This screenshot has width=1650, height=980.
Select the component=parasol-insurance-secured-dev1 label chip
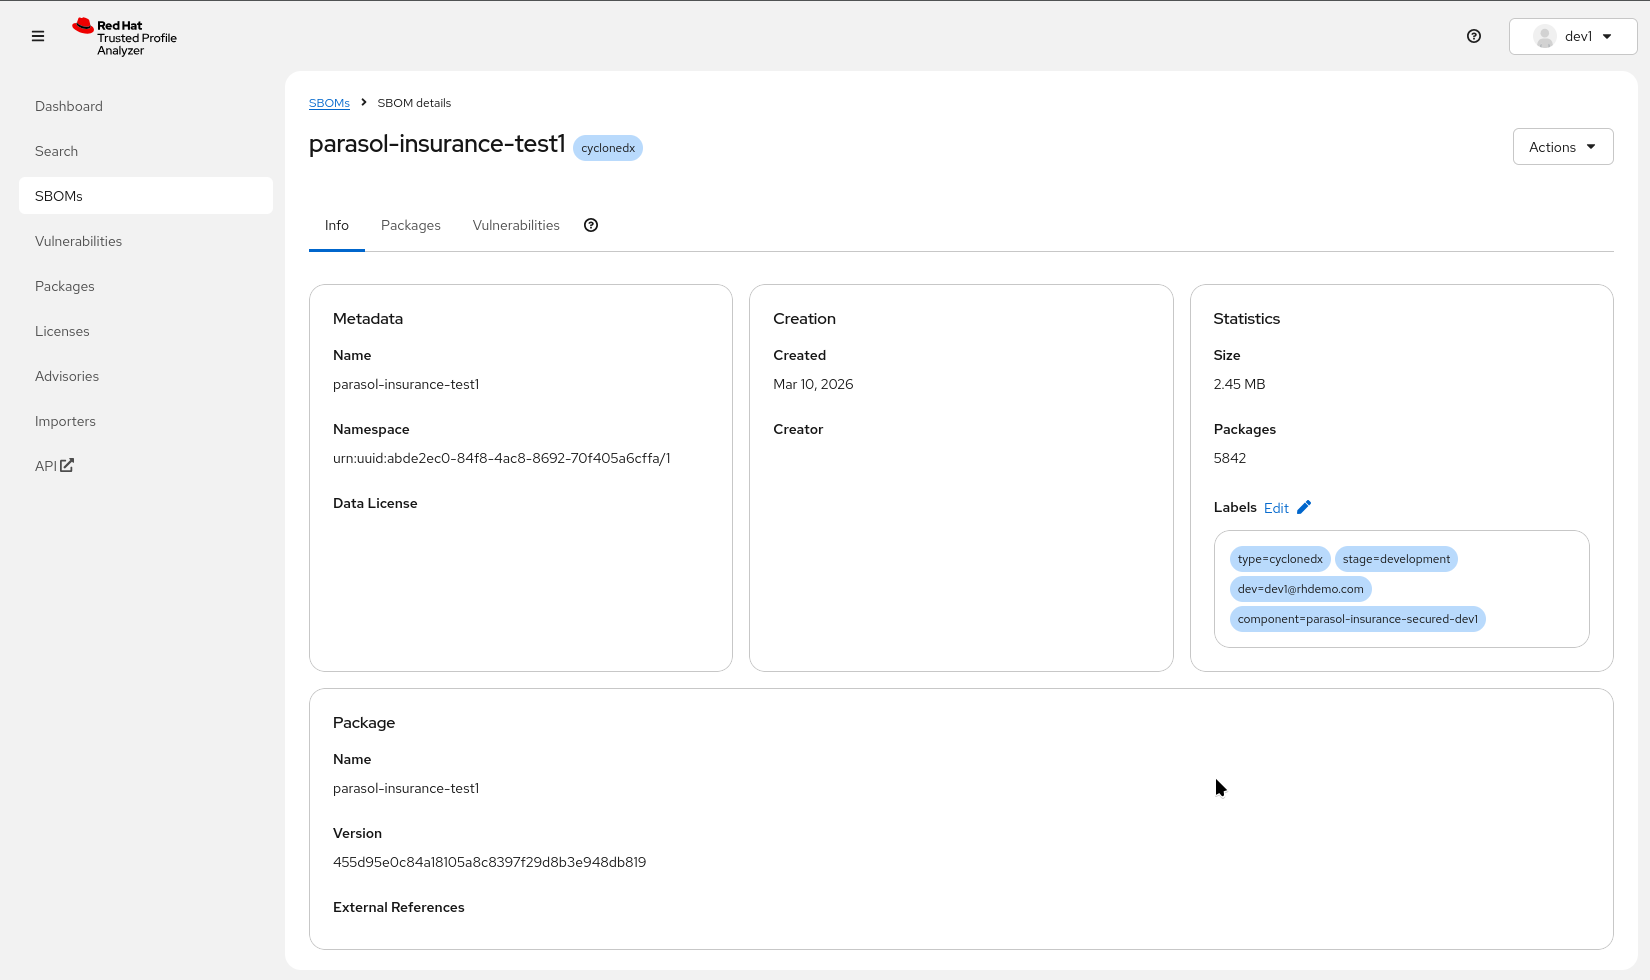pos(1357,618)
